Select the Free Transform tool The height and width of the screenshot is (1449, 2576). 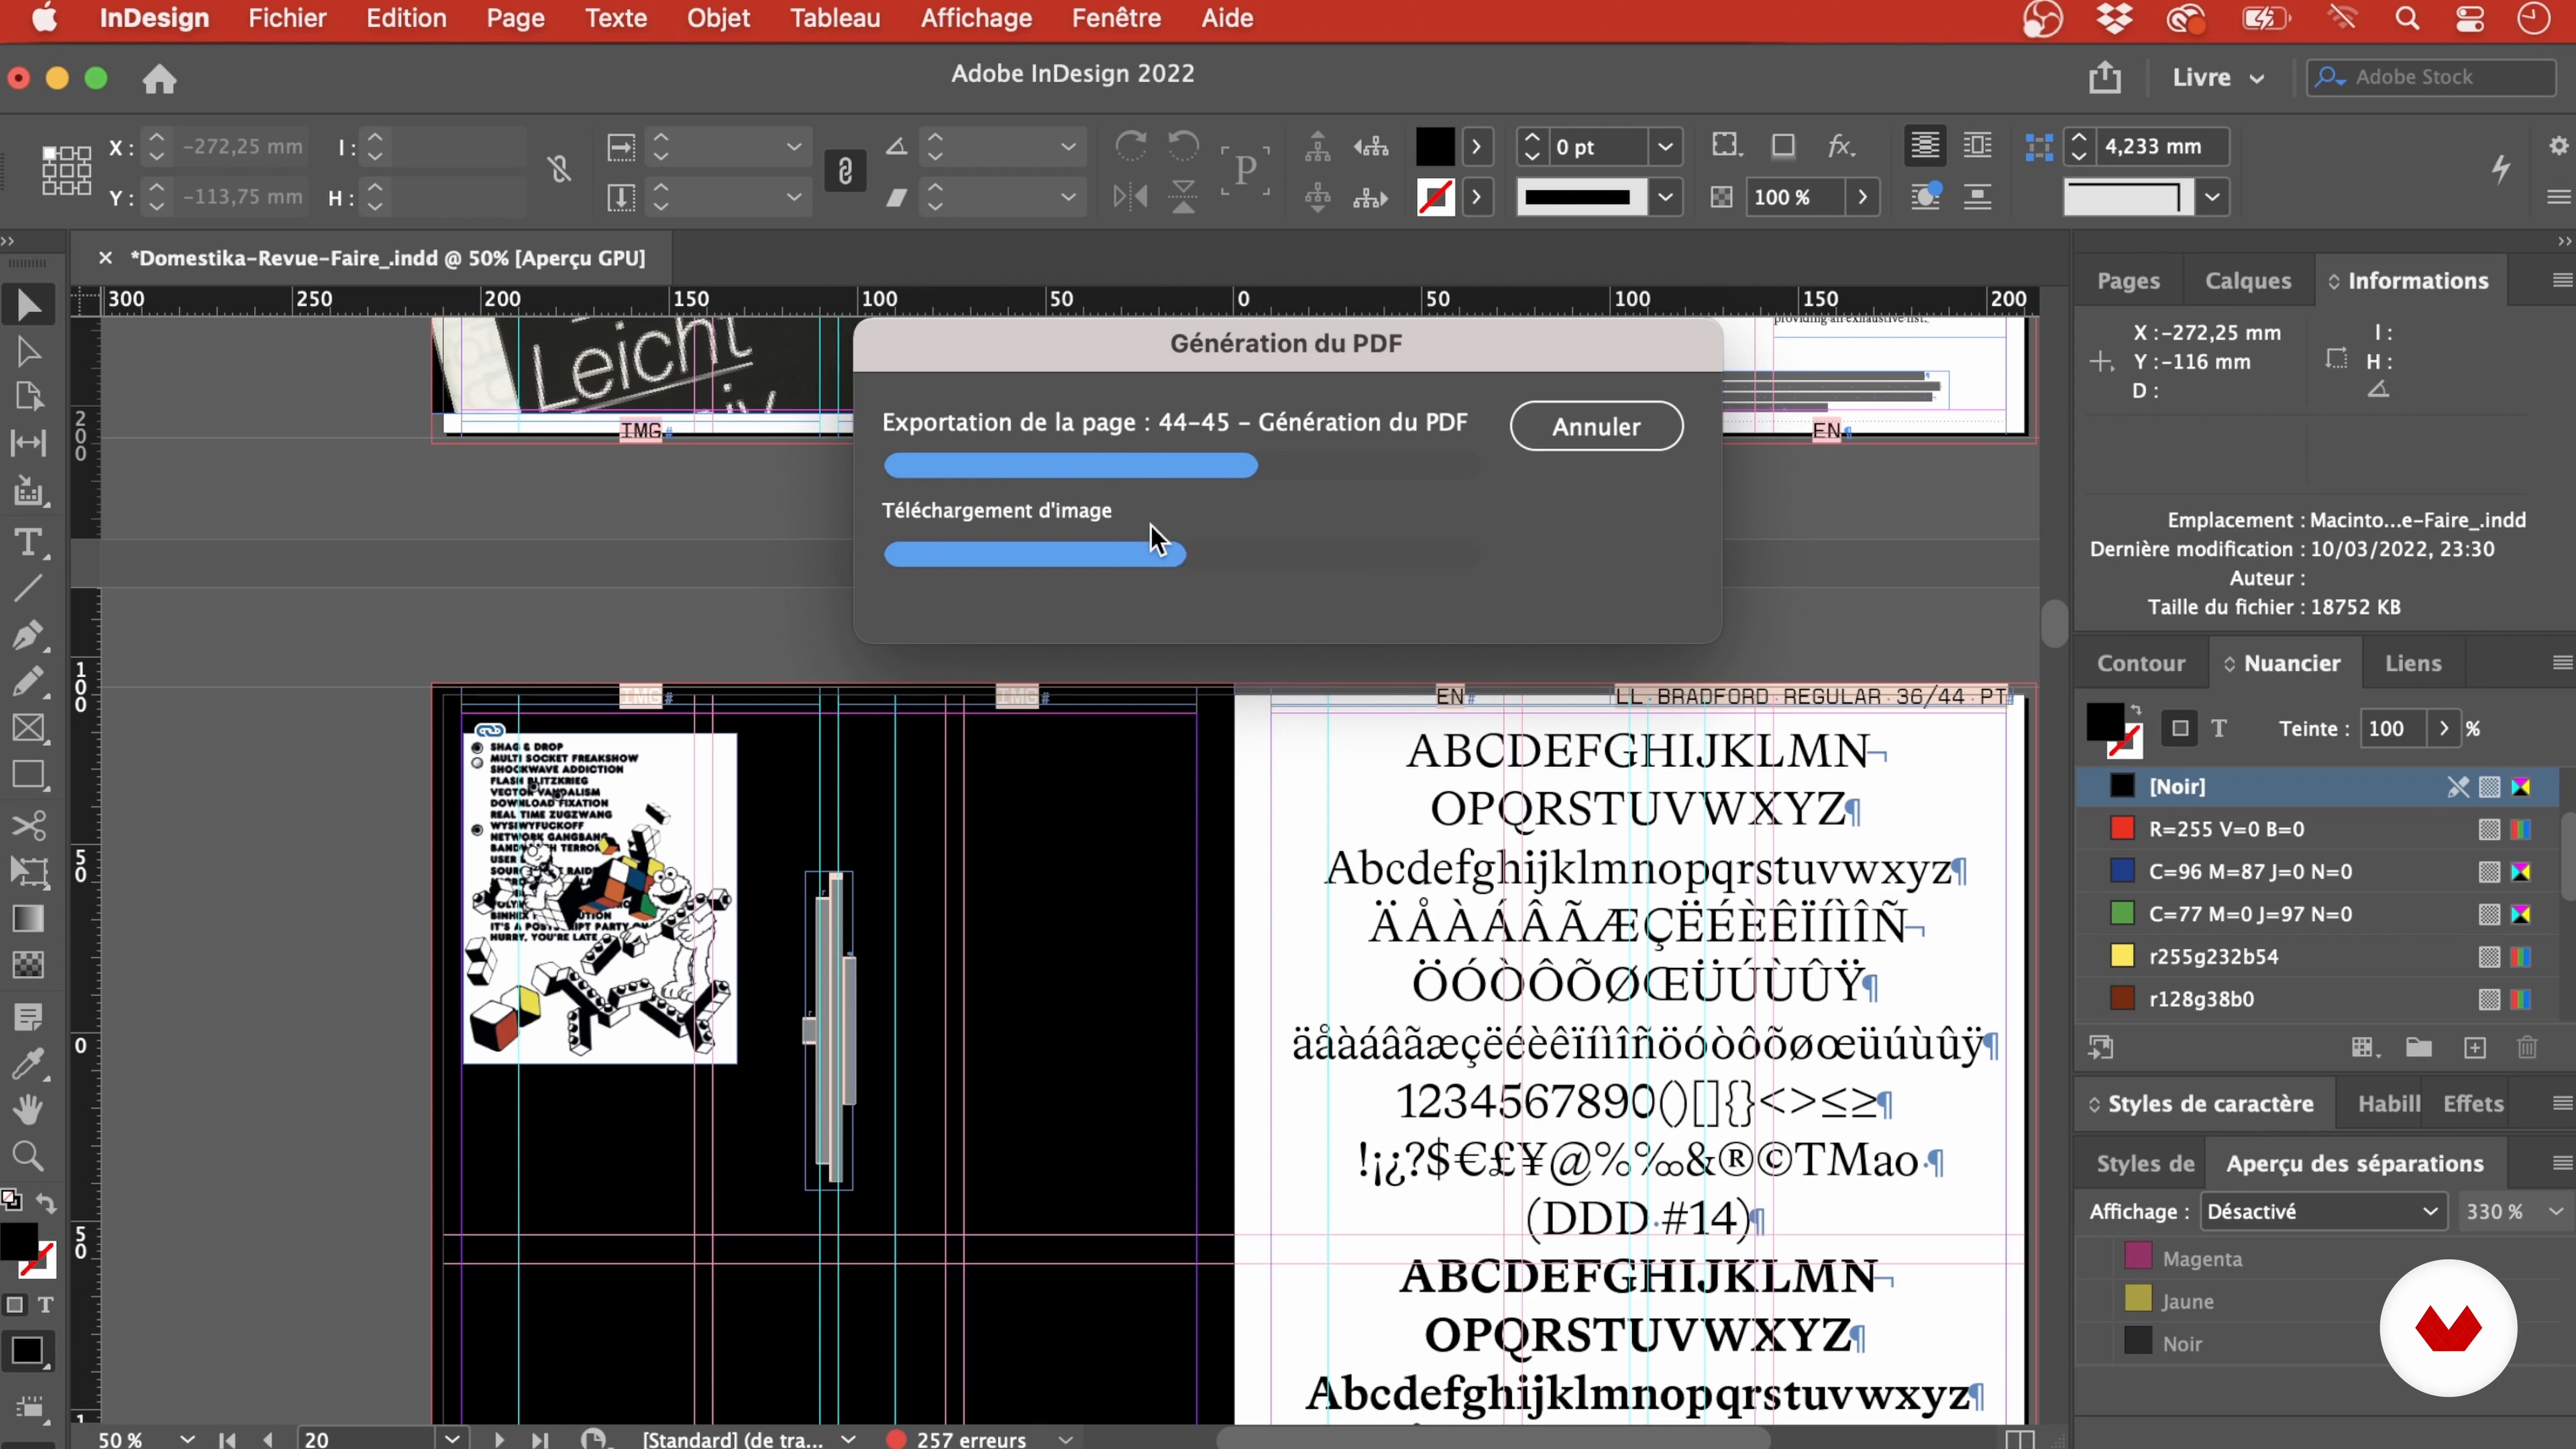point(28,872)
